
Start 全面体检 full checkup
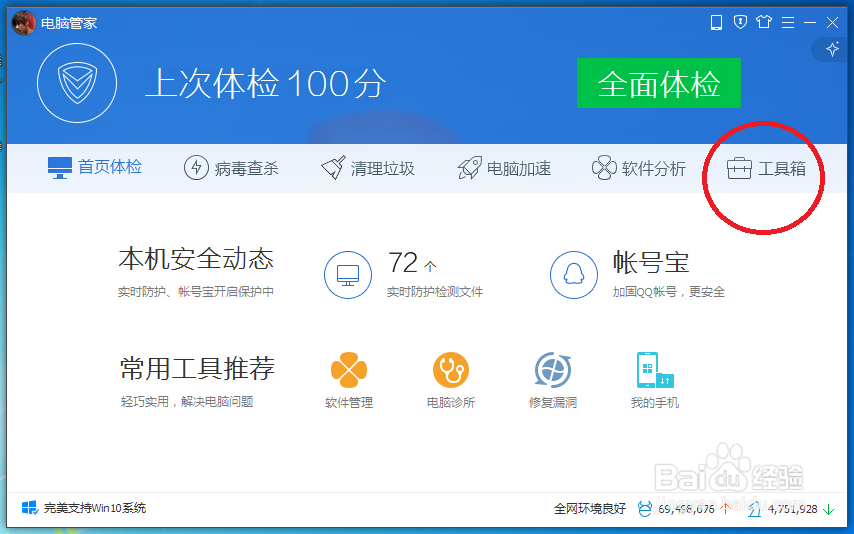click(658, 83)
